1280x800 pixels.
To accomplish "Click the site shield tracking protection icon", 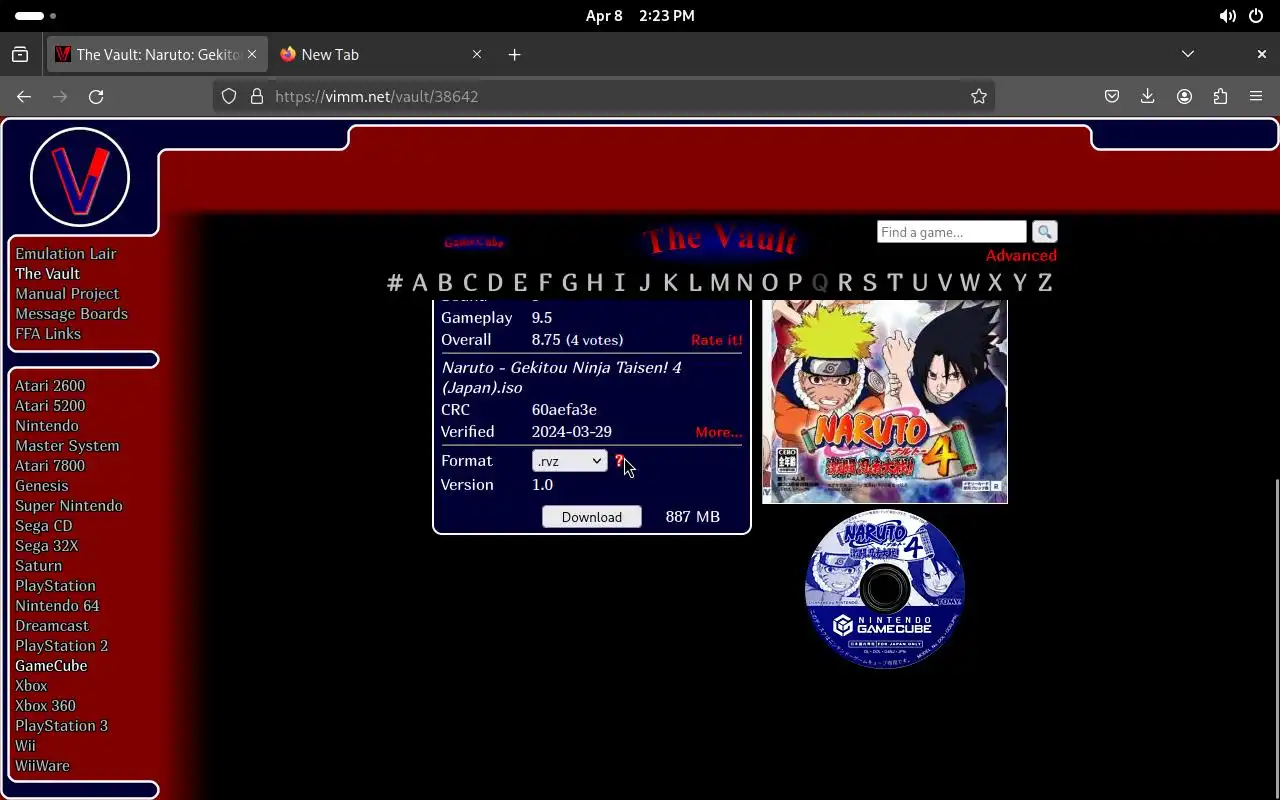I will (229, 96).
